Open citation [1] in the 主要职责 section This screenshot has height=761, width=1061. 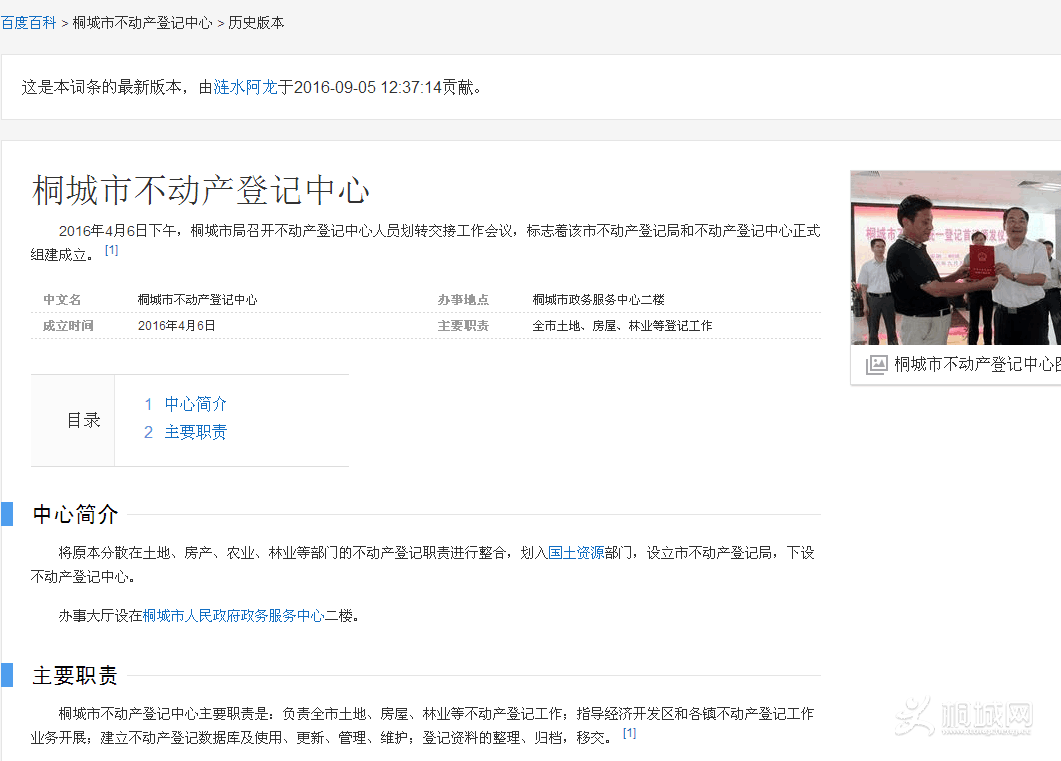pos(629,733)
